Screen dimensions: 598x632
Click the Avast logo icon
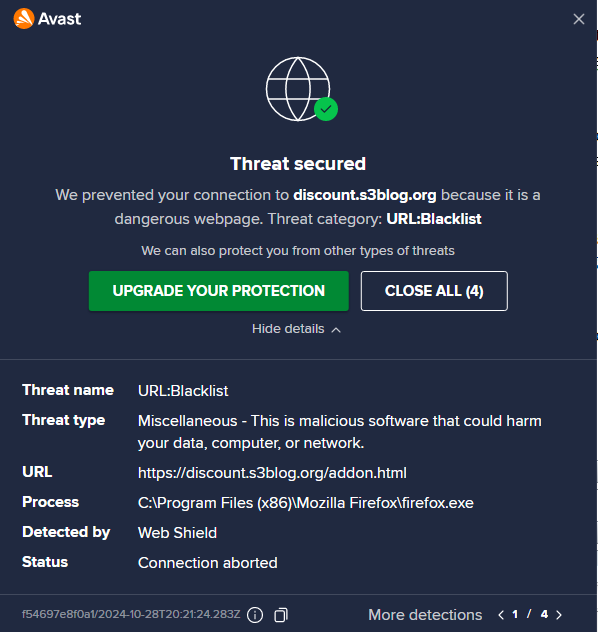tap(24, 19)
